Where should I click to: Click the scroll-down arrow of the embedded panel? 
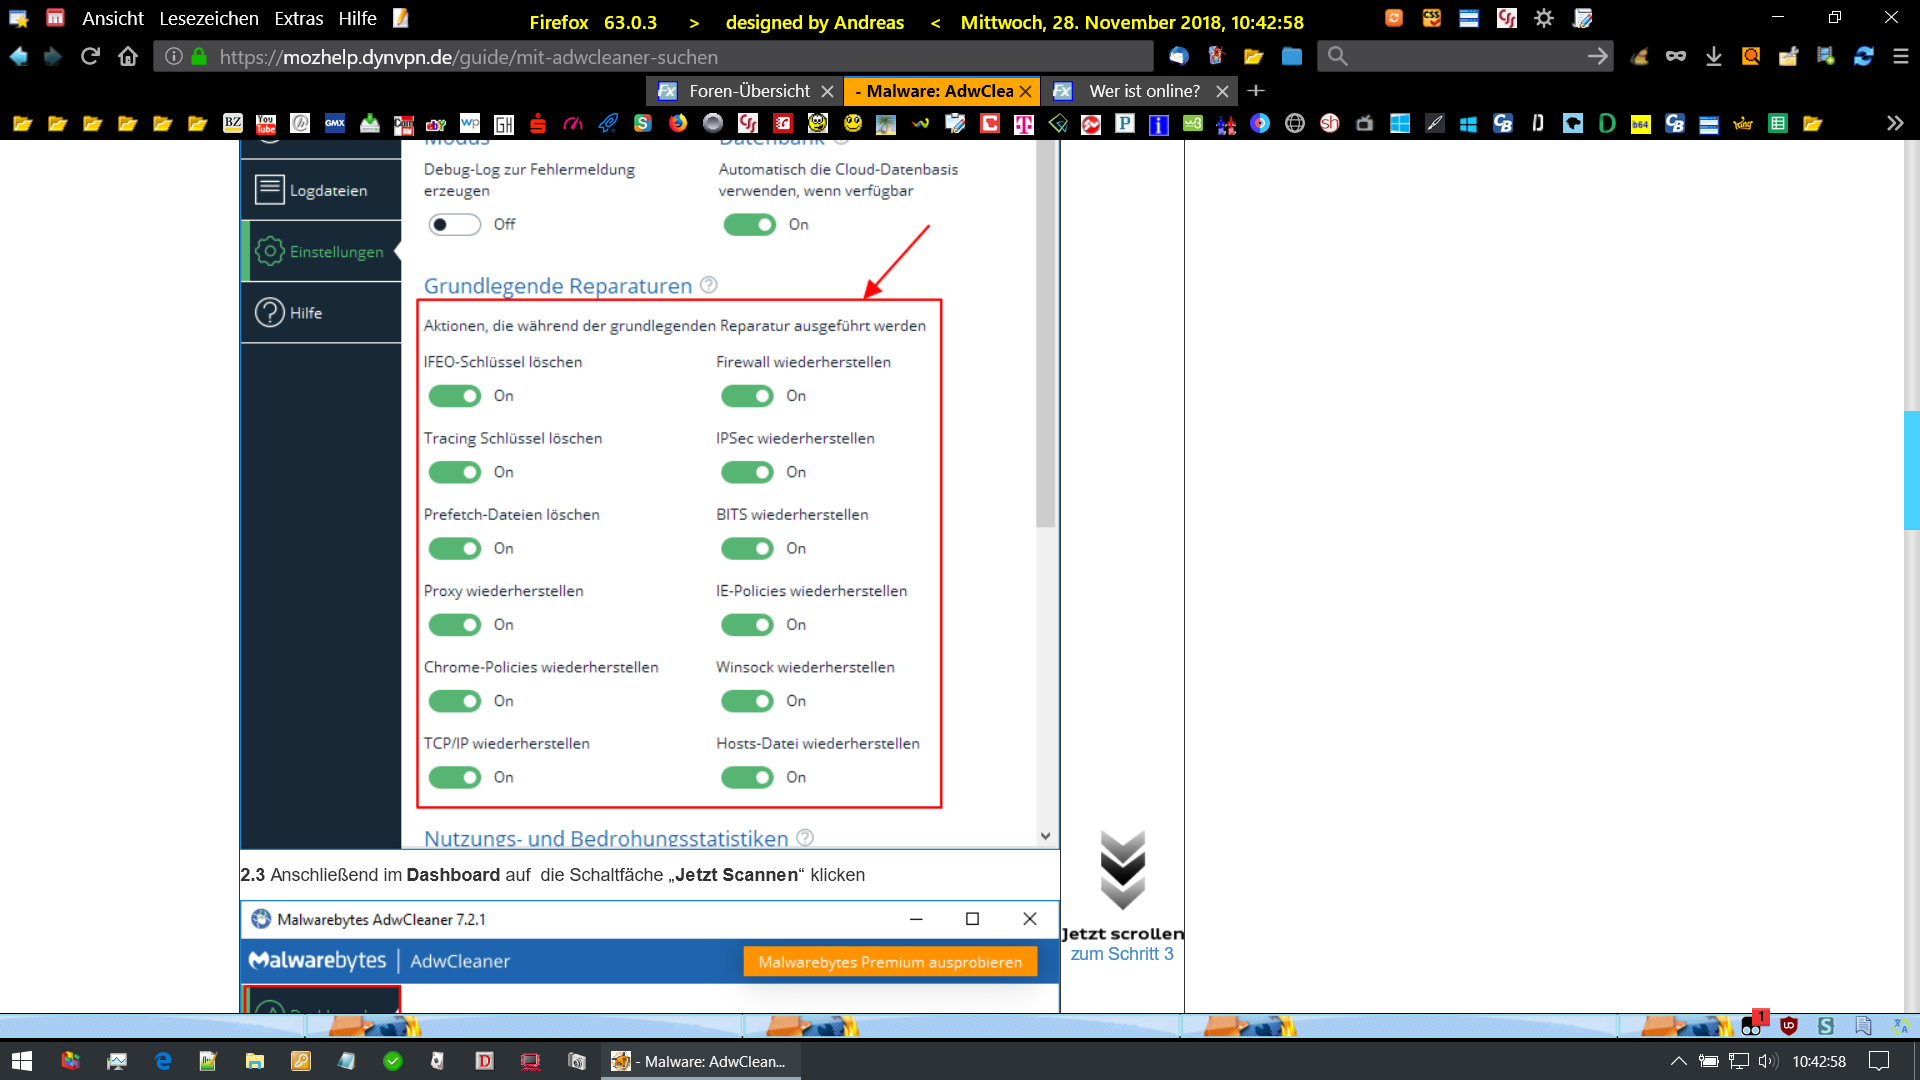click(x=1045, y=836)
